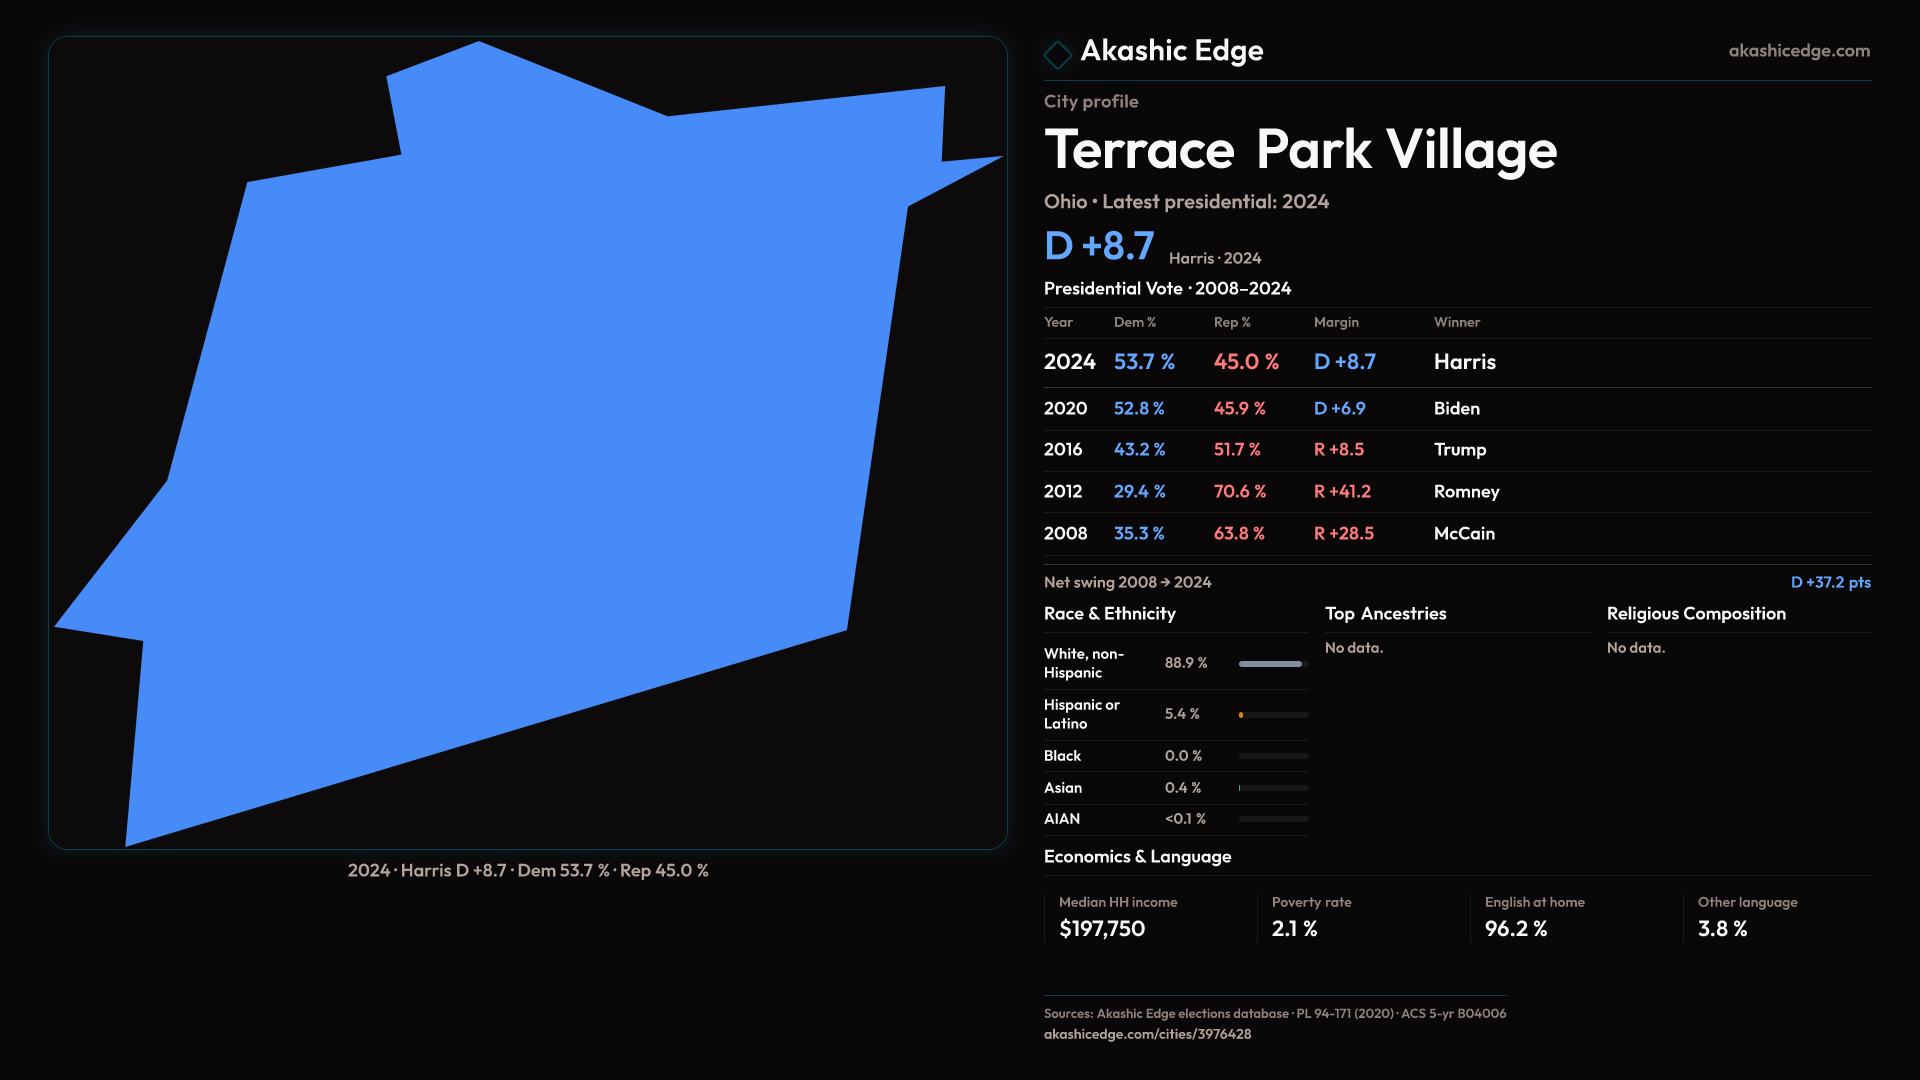Select the 2020 Biden result row

click(x=1456, y=409)
